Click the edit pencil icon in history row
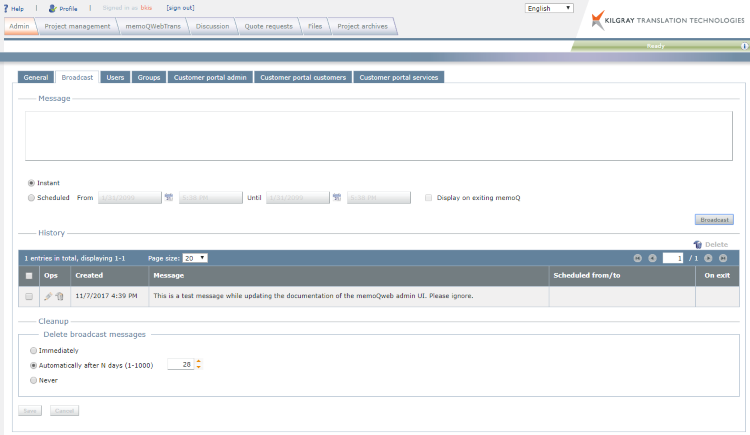Viewport: 750px width, 435px height. coord(48,296)
